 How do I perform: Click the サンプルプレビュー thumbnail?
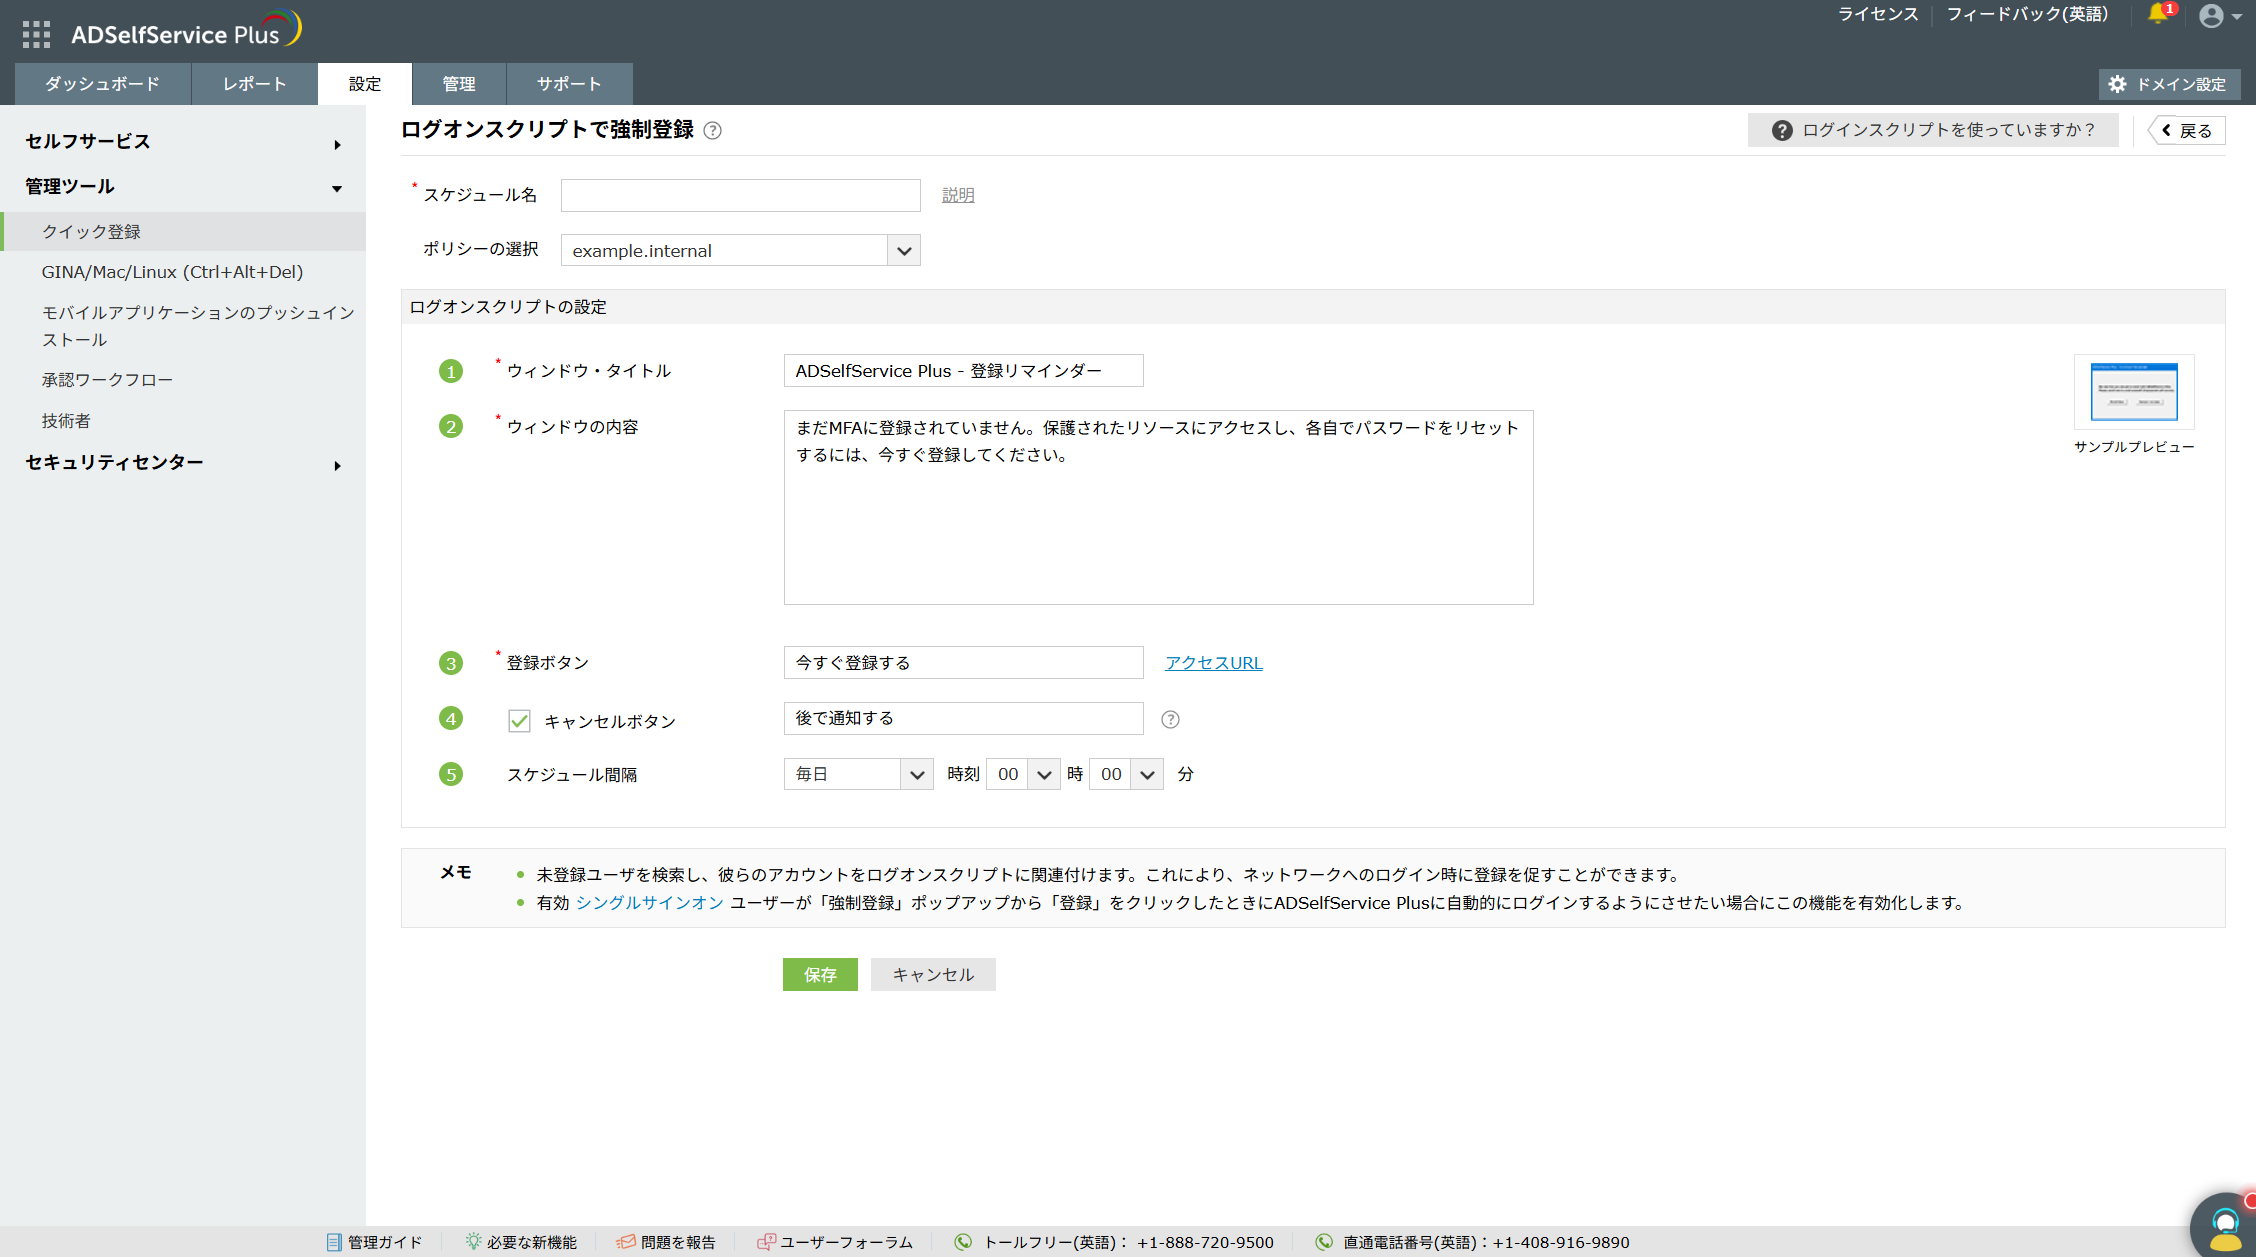tap(2133, 392)
